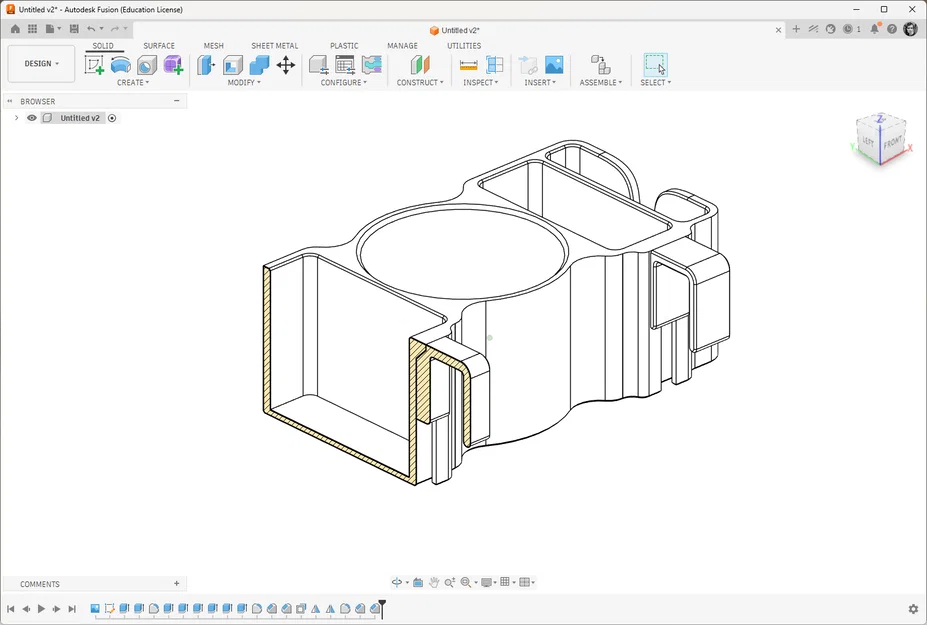Screen dimensions: 927x625
Task: Click the Insert Derive link icon
Action: point(527,64)
